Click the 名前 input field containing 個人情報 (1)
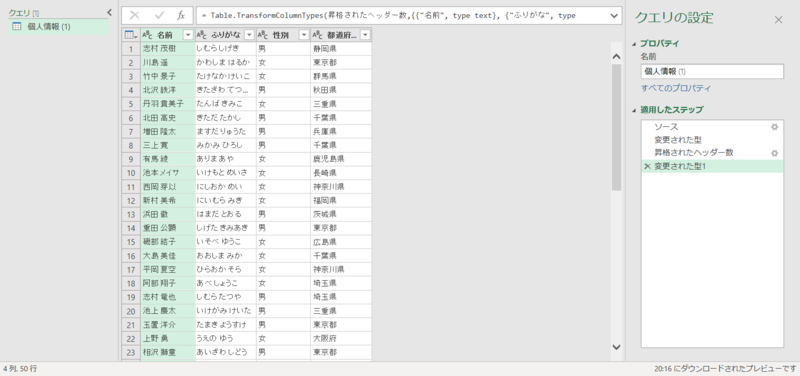Screen dimensions: 800x376 coord(712,71)
